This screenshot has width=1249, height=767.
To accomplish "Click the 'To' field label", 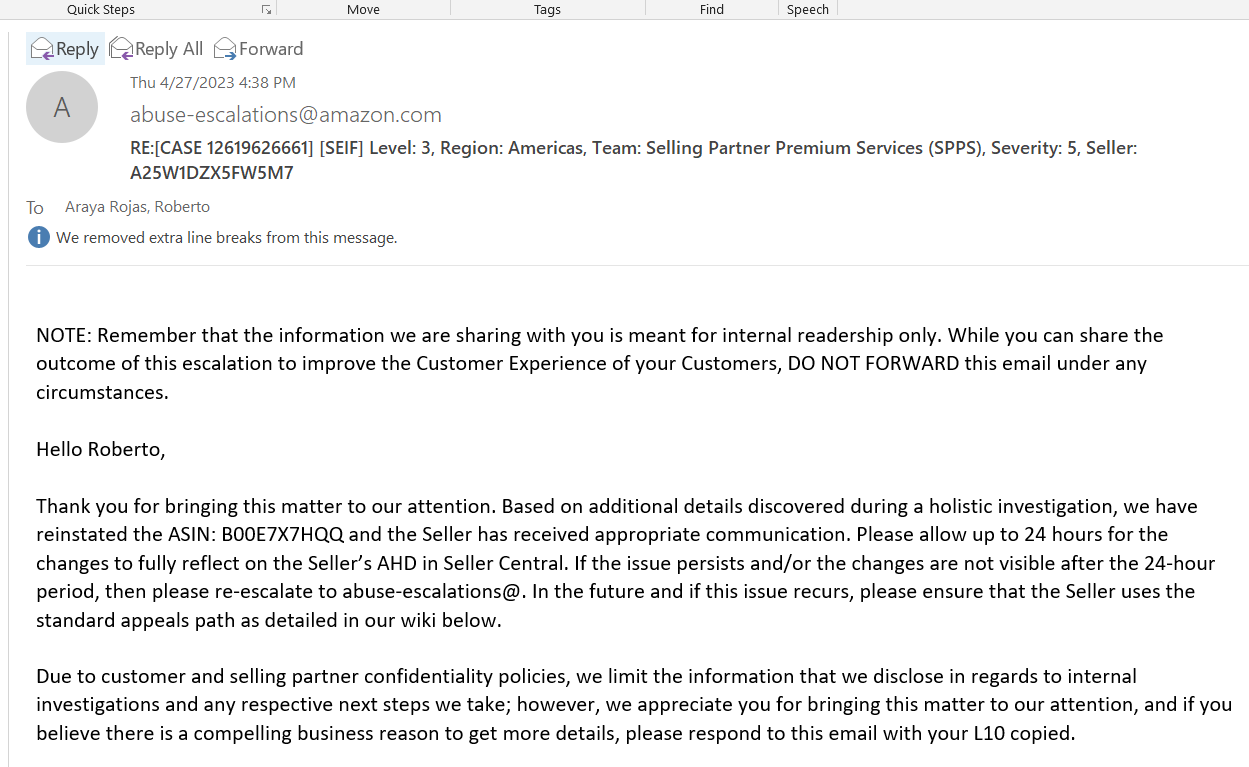I will 35,208.
